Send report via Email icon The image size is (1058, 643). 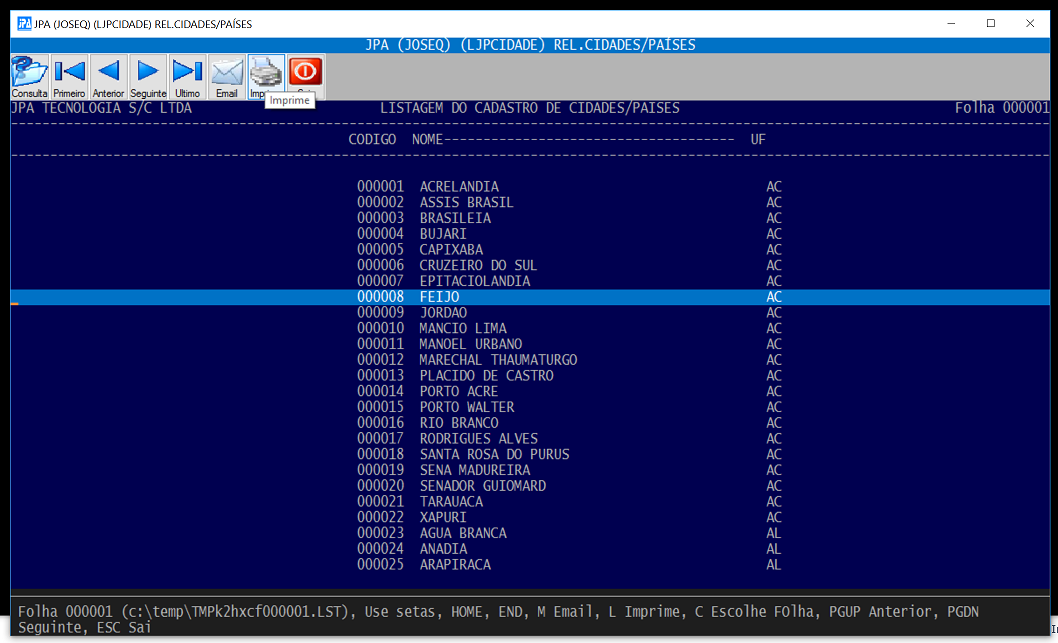point(227,77)
